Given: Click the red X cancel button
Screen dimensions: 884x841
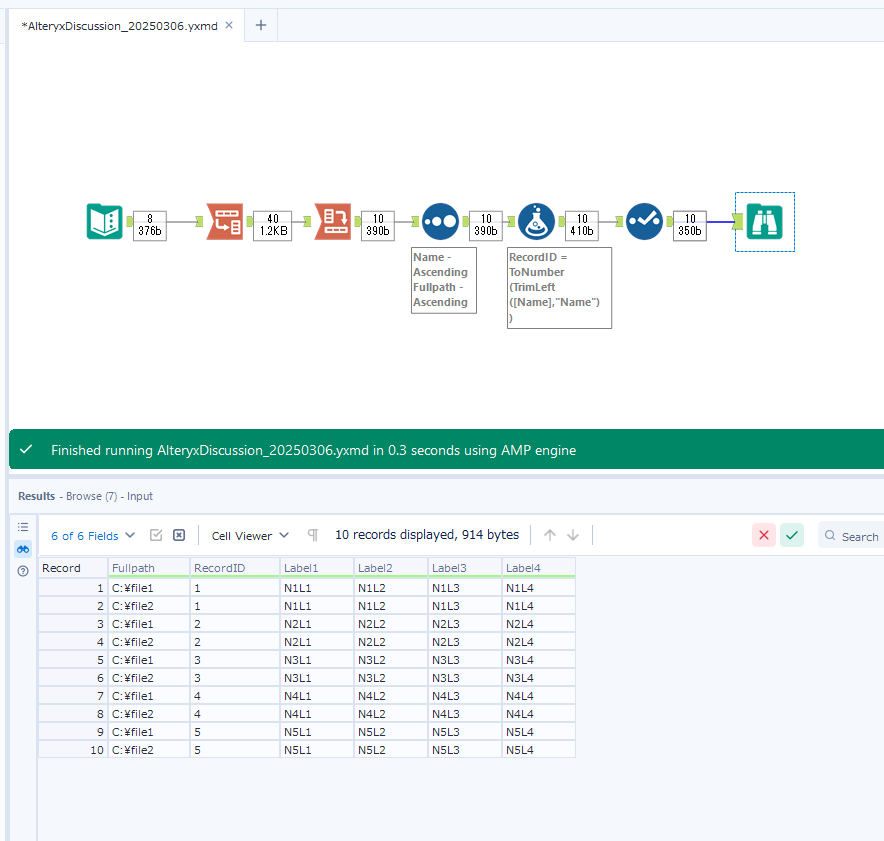Looking at the screenshot, I should tap(764, 535).
